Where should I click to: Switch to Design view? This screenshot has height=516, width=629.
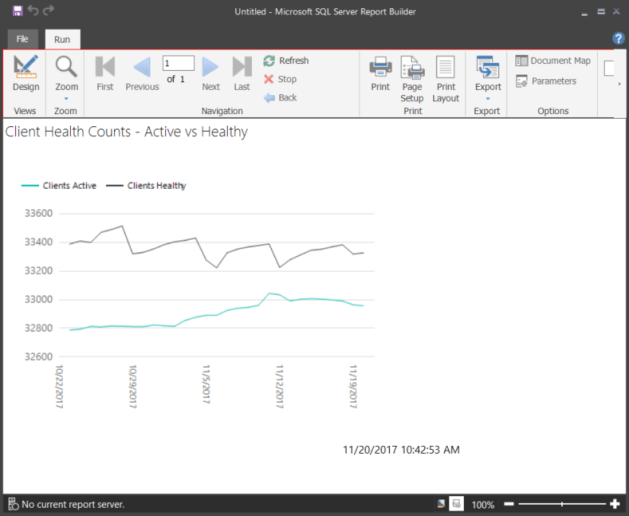(26, 73)
